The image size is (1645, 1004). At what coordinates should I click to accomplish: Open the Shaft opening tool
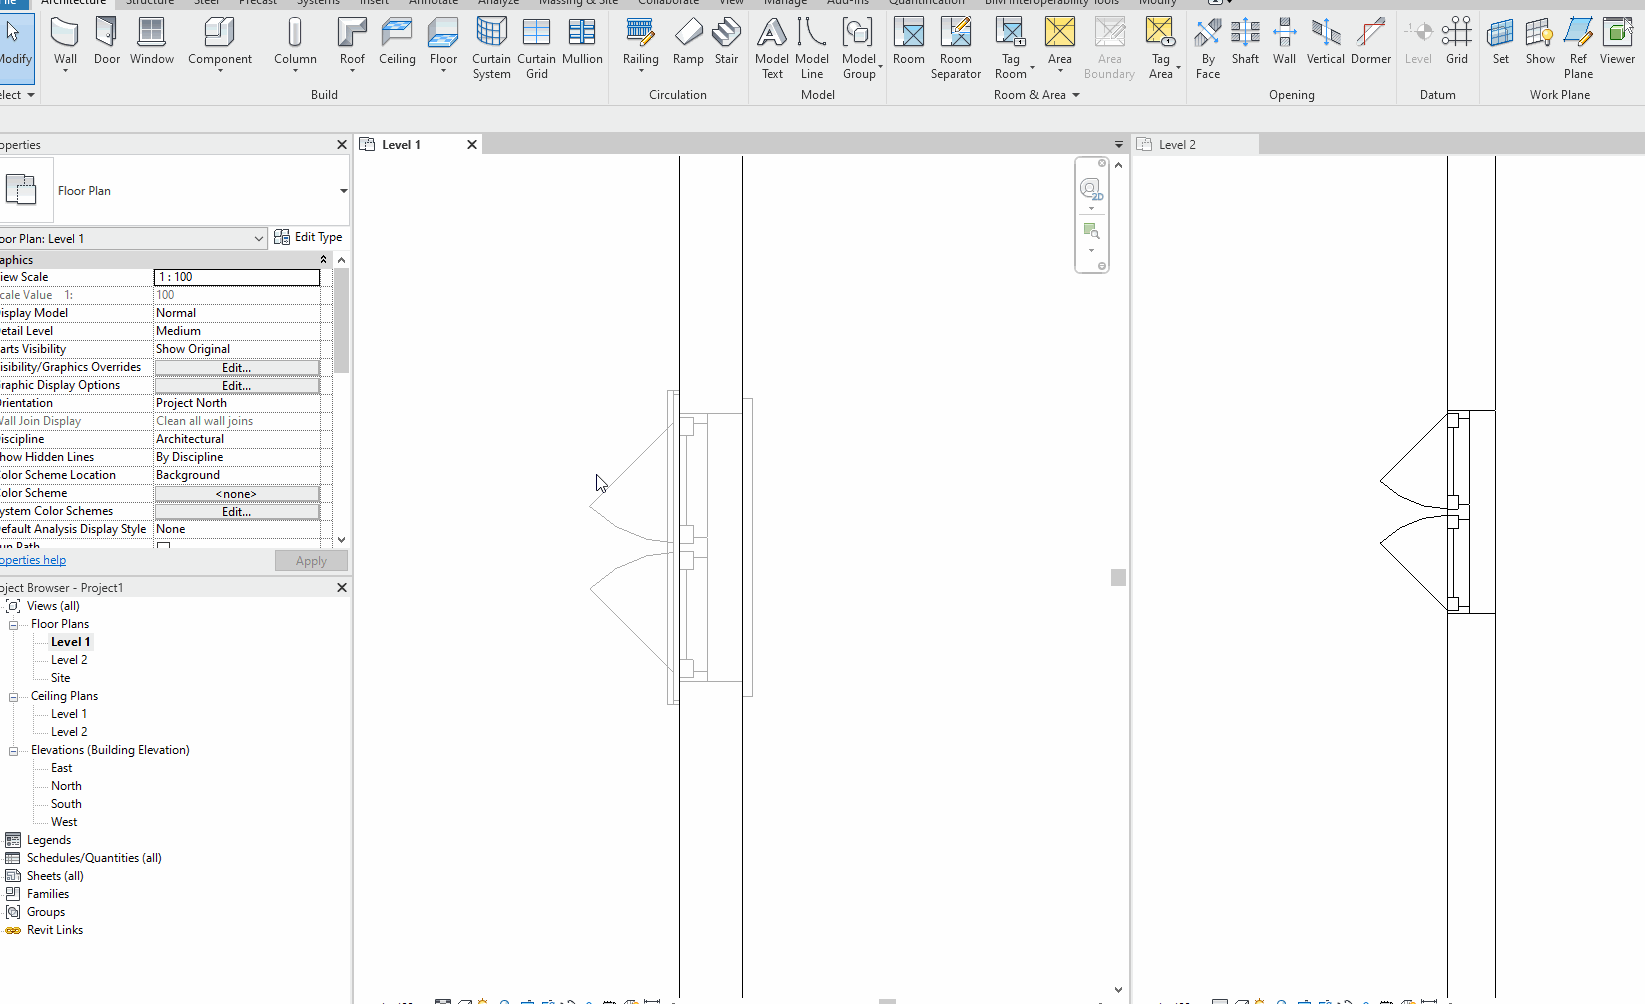click(x=1245, y=42)
